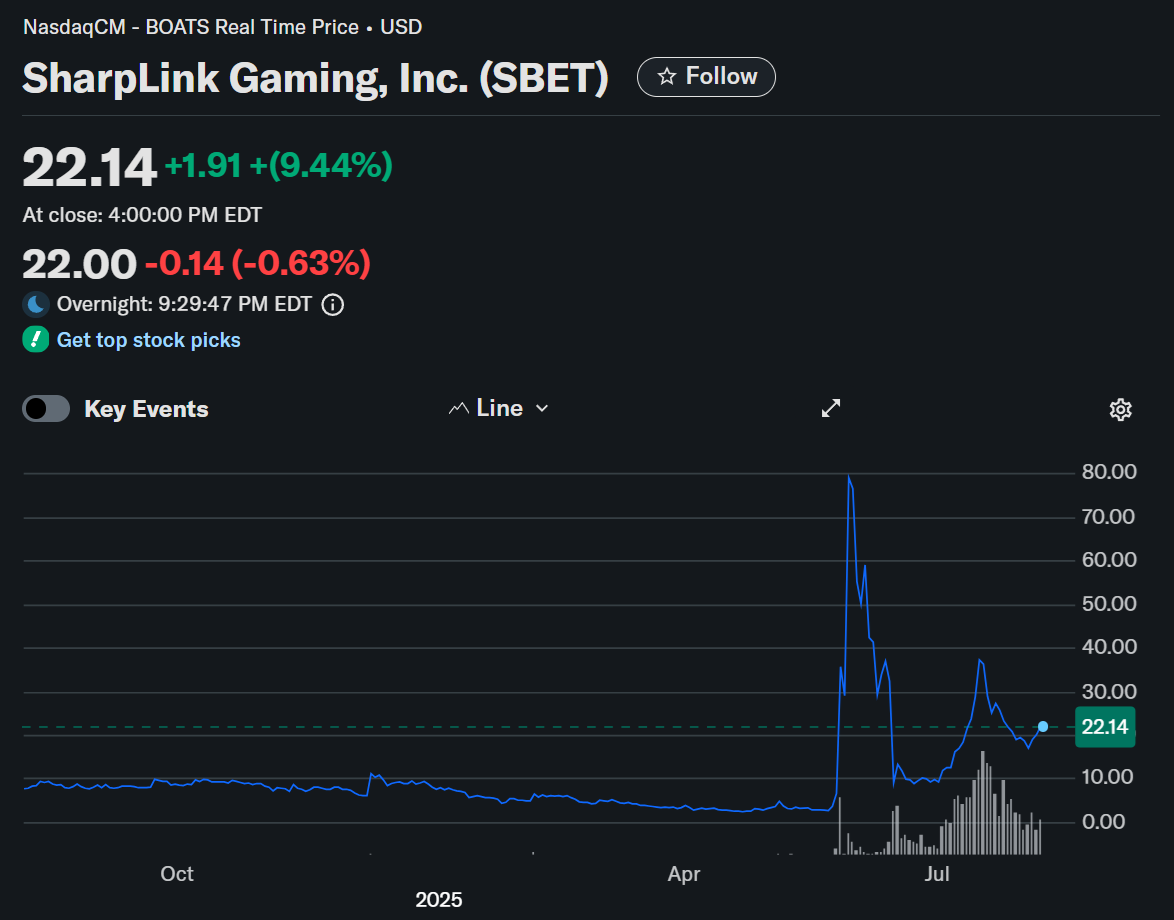Click the 0.00 y-axis label
The height and width of the screenshot is (920, 1174).
pyautogui.click(x=1104, y=821)
